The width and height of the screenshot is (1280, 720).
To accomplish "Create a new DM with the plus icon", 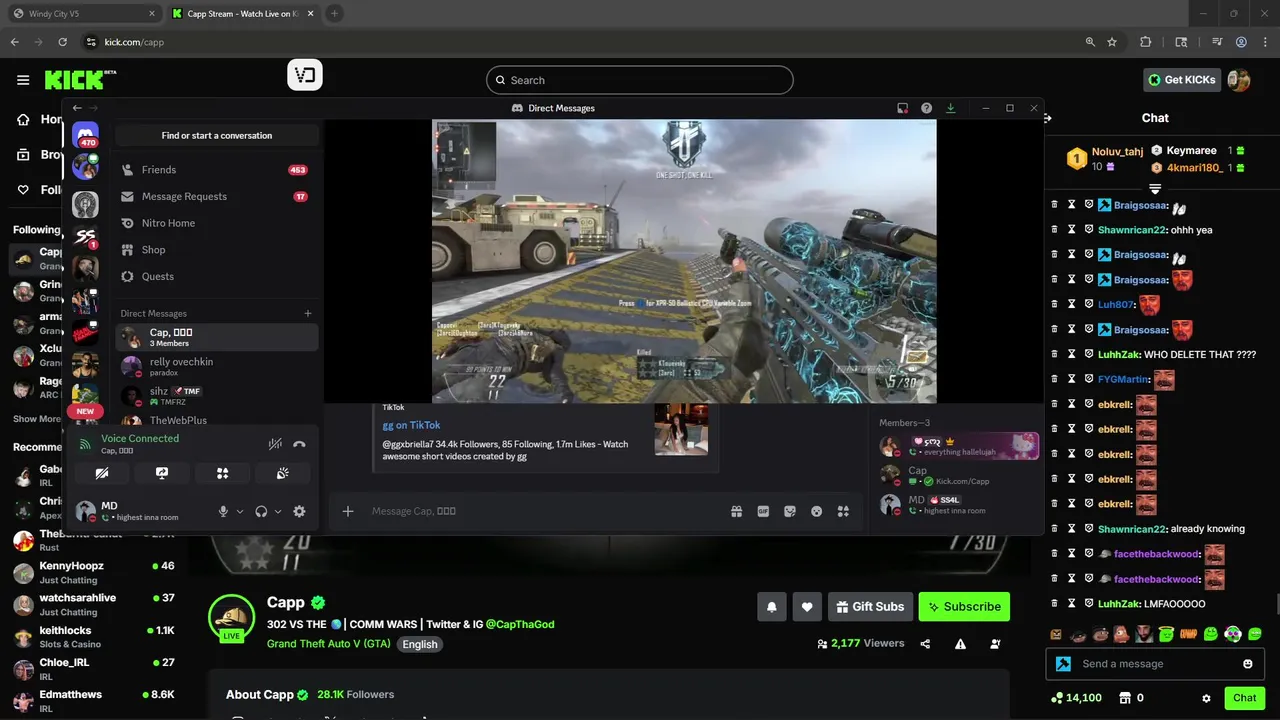I will pos(308,313).
